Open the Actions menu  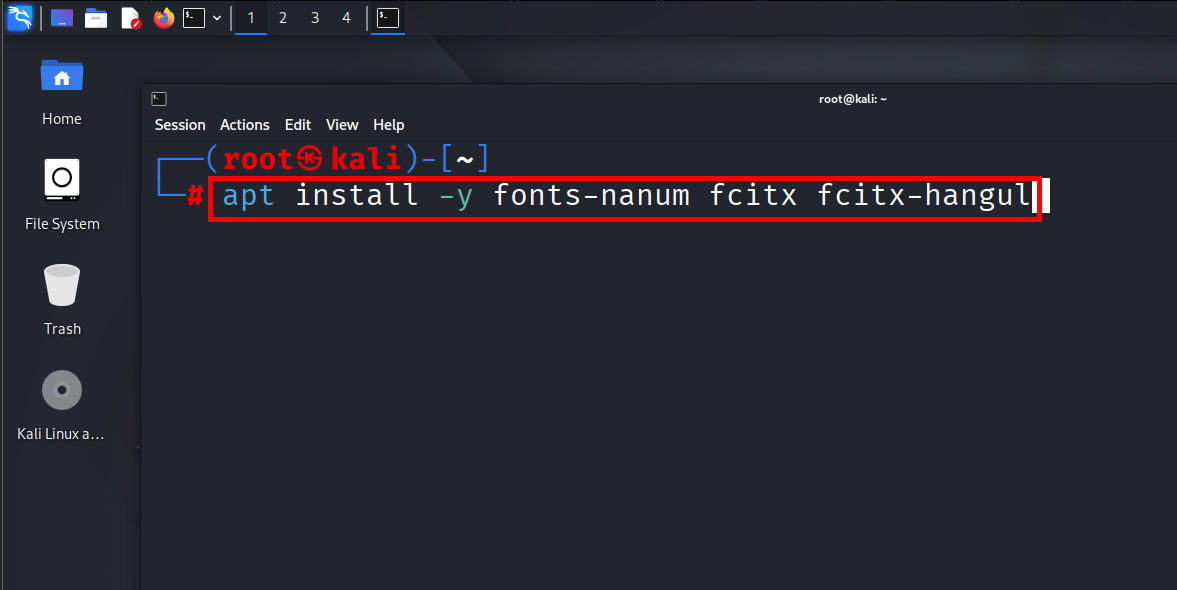pos(245,125)
